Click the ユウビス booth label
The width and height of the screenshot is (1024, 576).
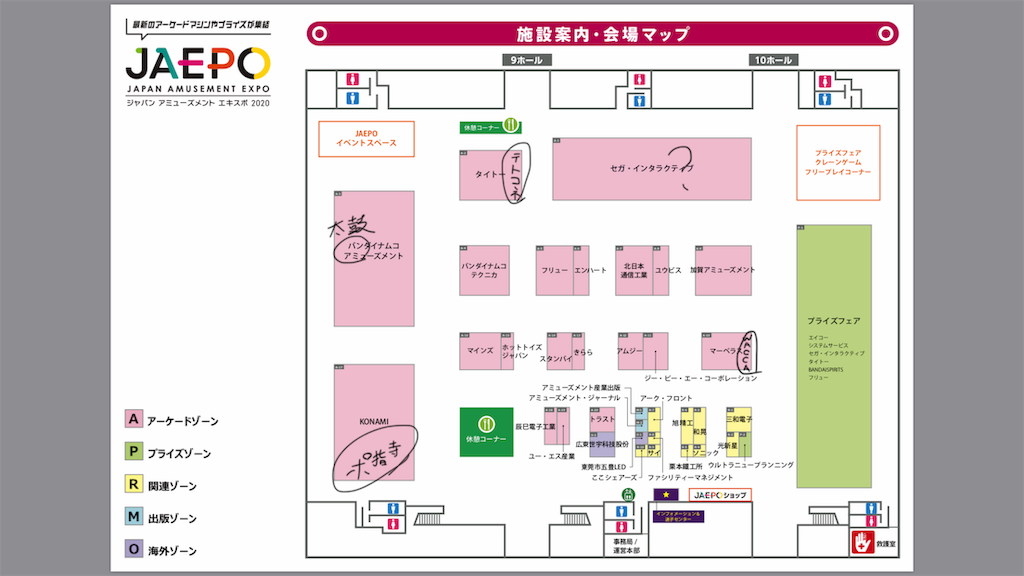pyautogui.click(x=668, y=270)
